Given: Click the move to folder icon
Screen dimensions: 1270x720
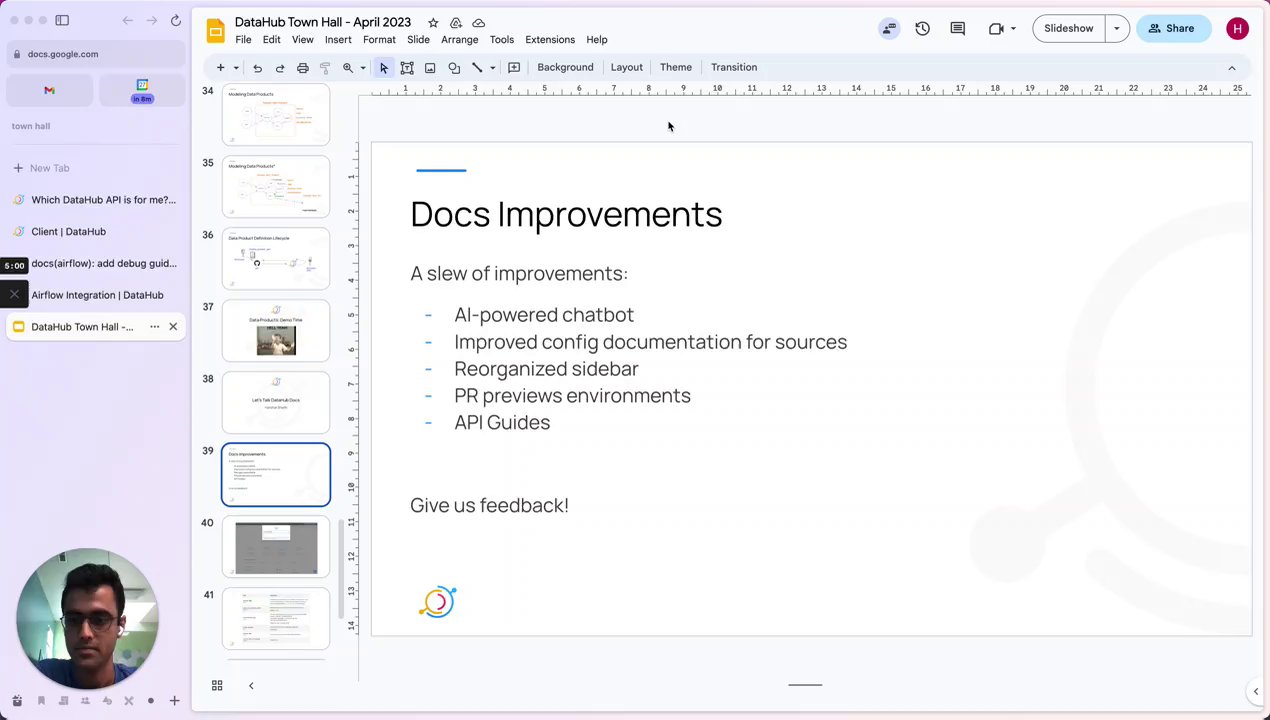Looking at the screenshot, I should click(x=456, y=22).
